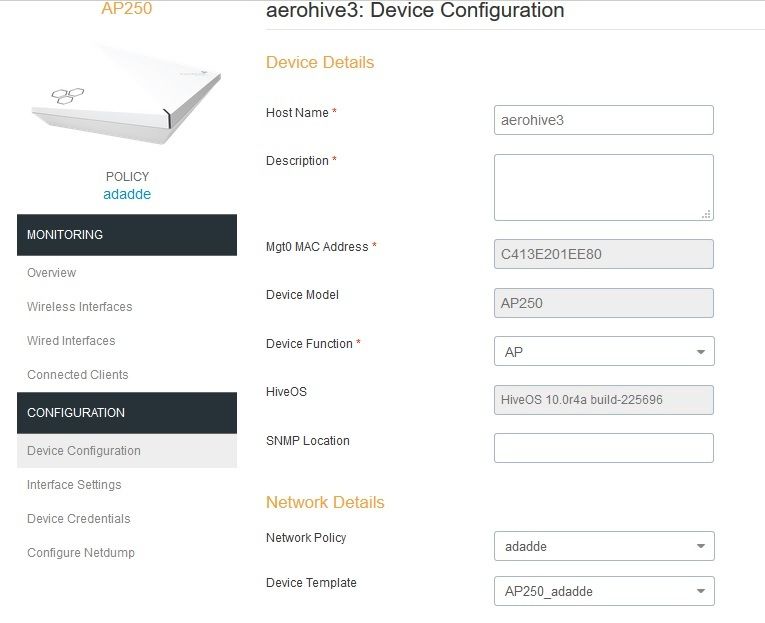Open the adadde policy link
The image size is (765, 623).
(x=127, y=194)
